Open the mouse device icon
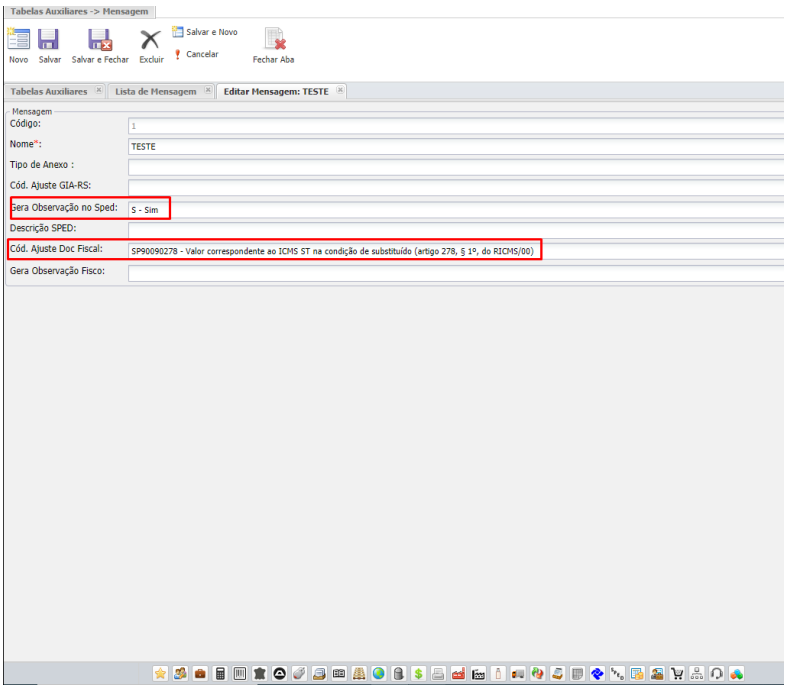Screen dimensions: 801x692 tap(299, 674)
